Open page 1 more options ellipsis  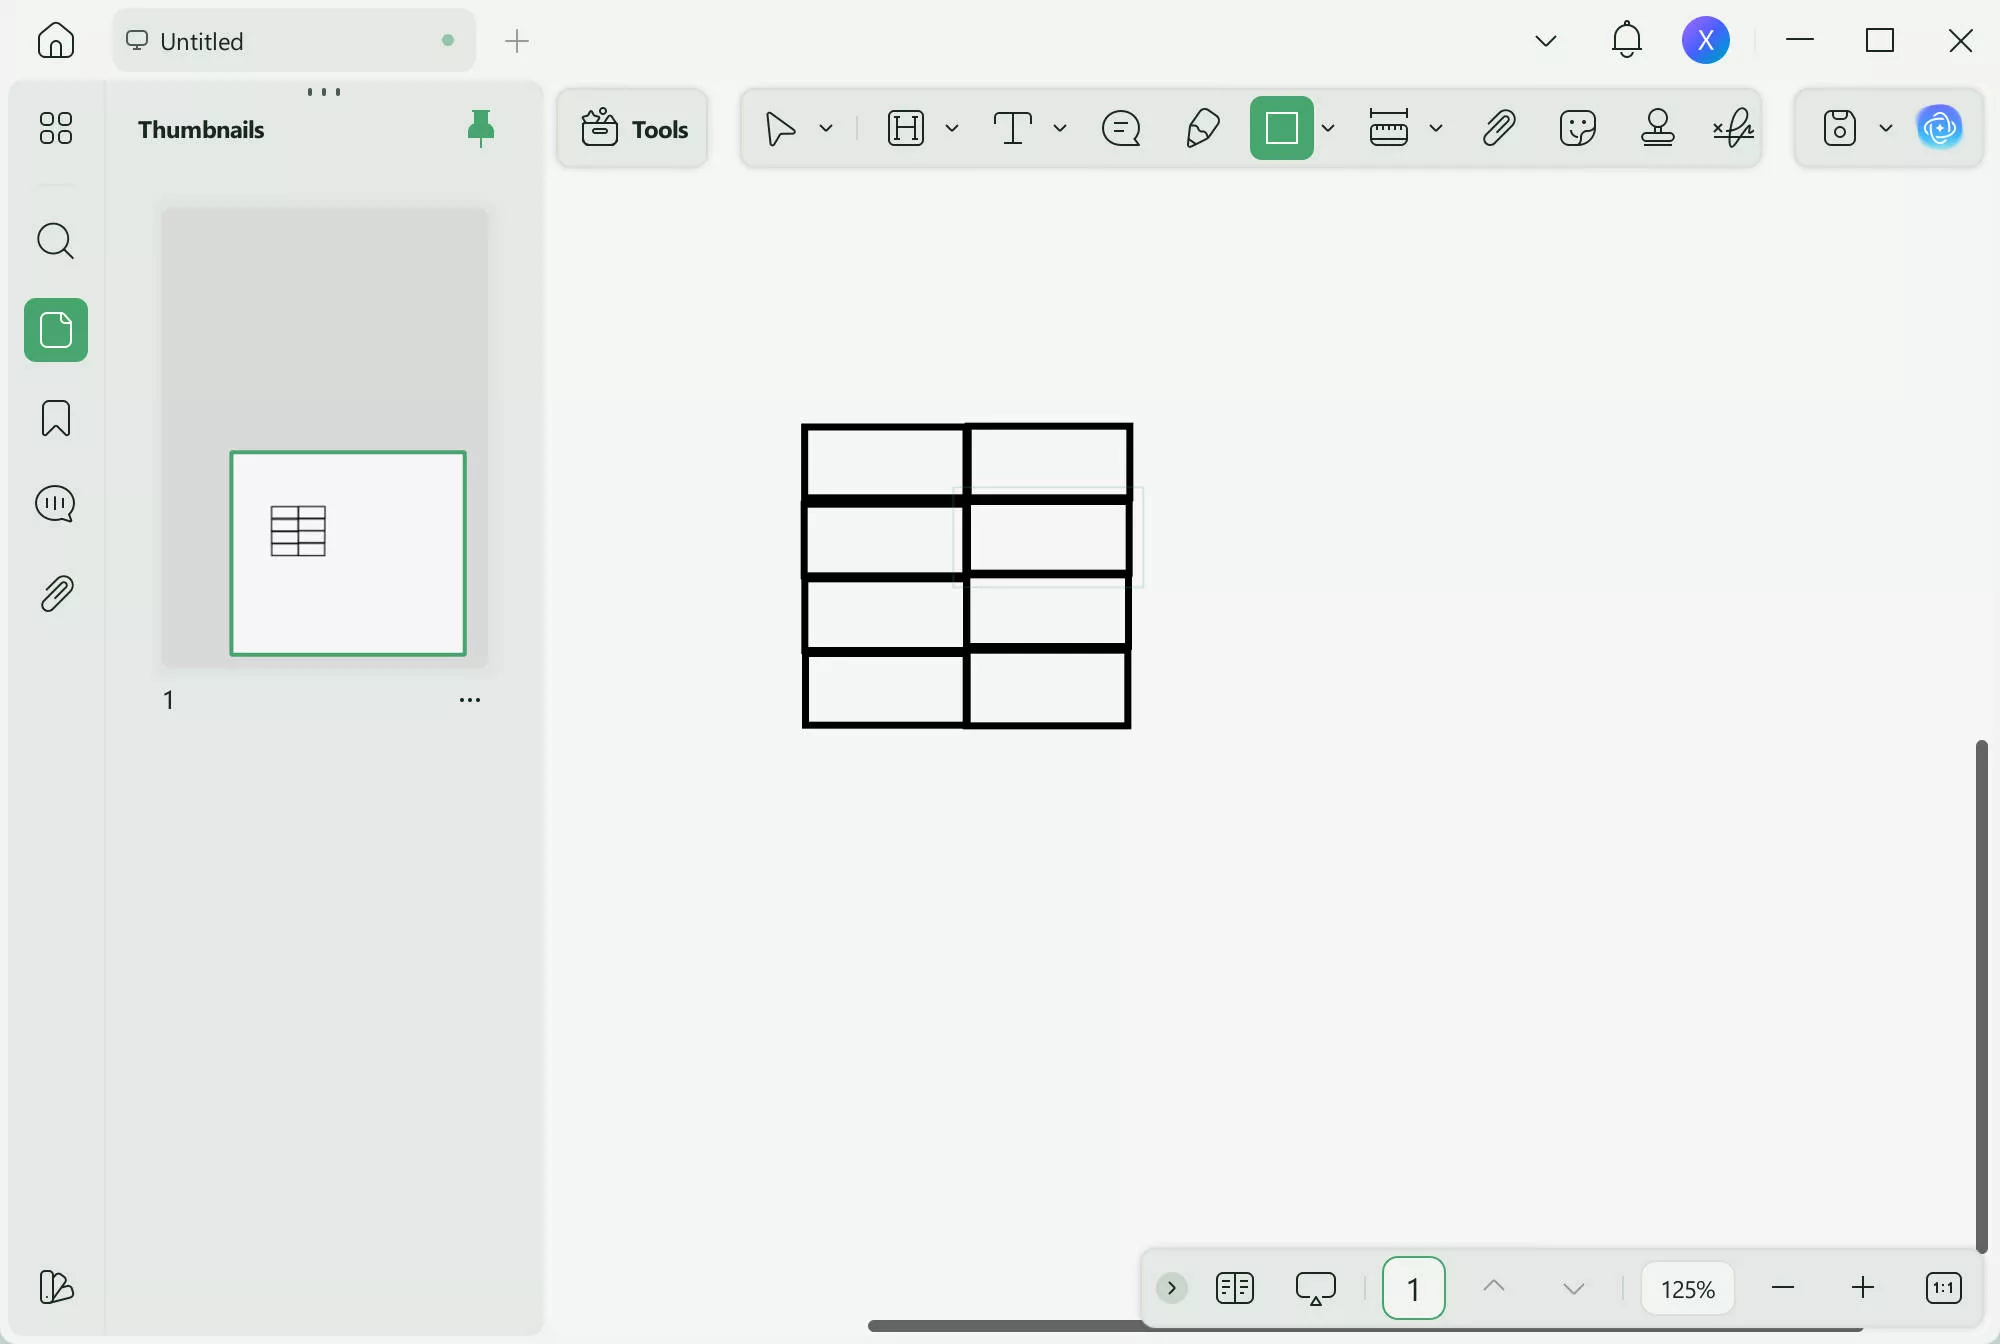(x=470, y=700)
